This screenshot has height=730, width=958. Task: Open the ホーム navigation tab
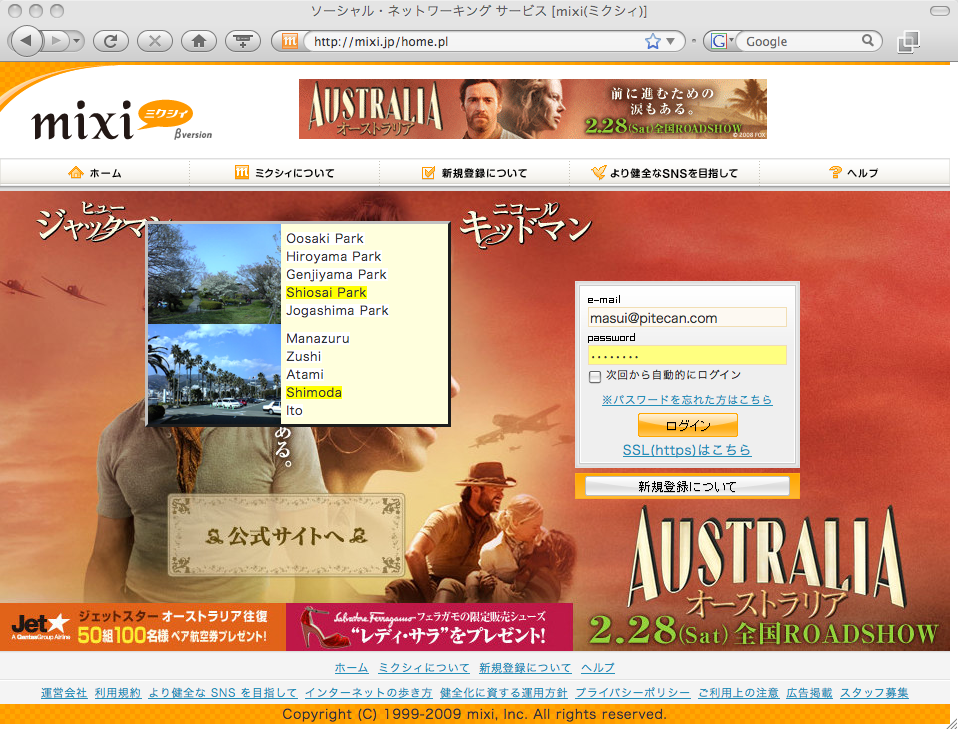[x=95, y=173]
